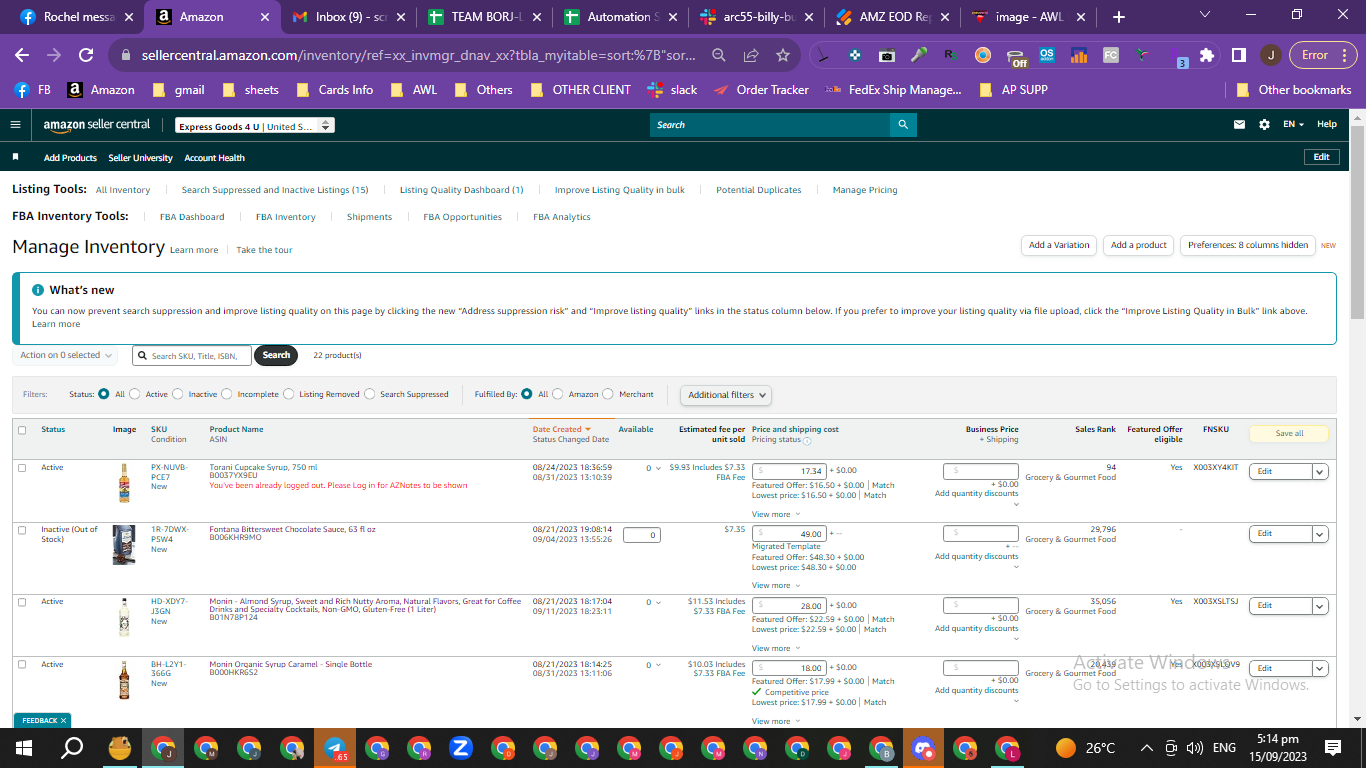Open the Listing Quality Dashboard tool

[x=462, y=190]
